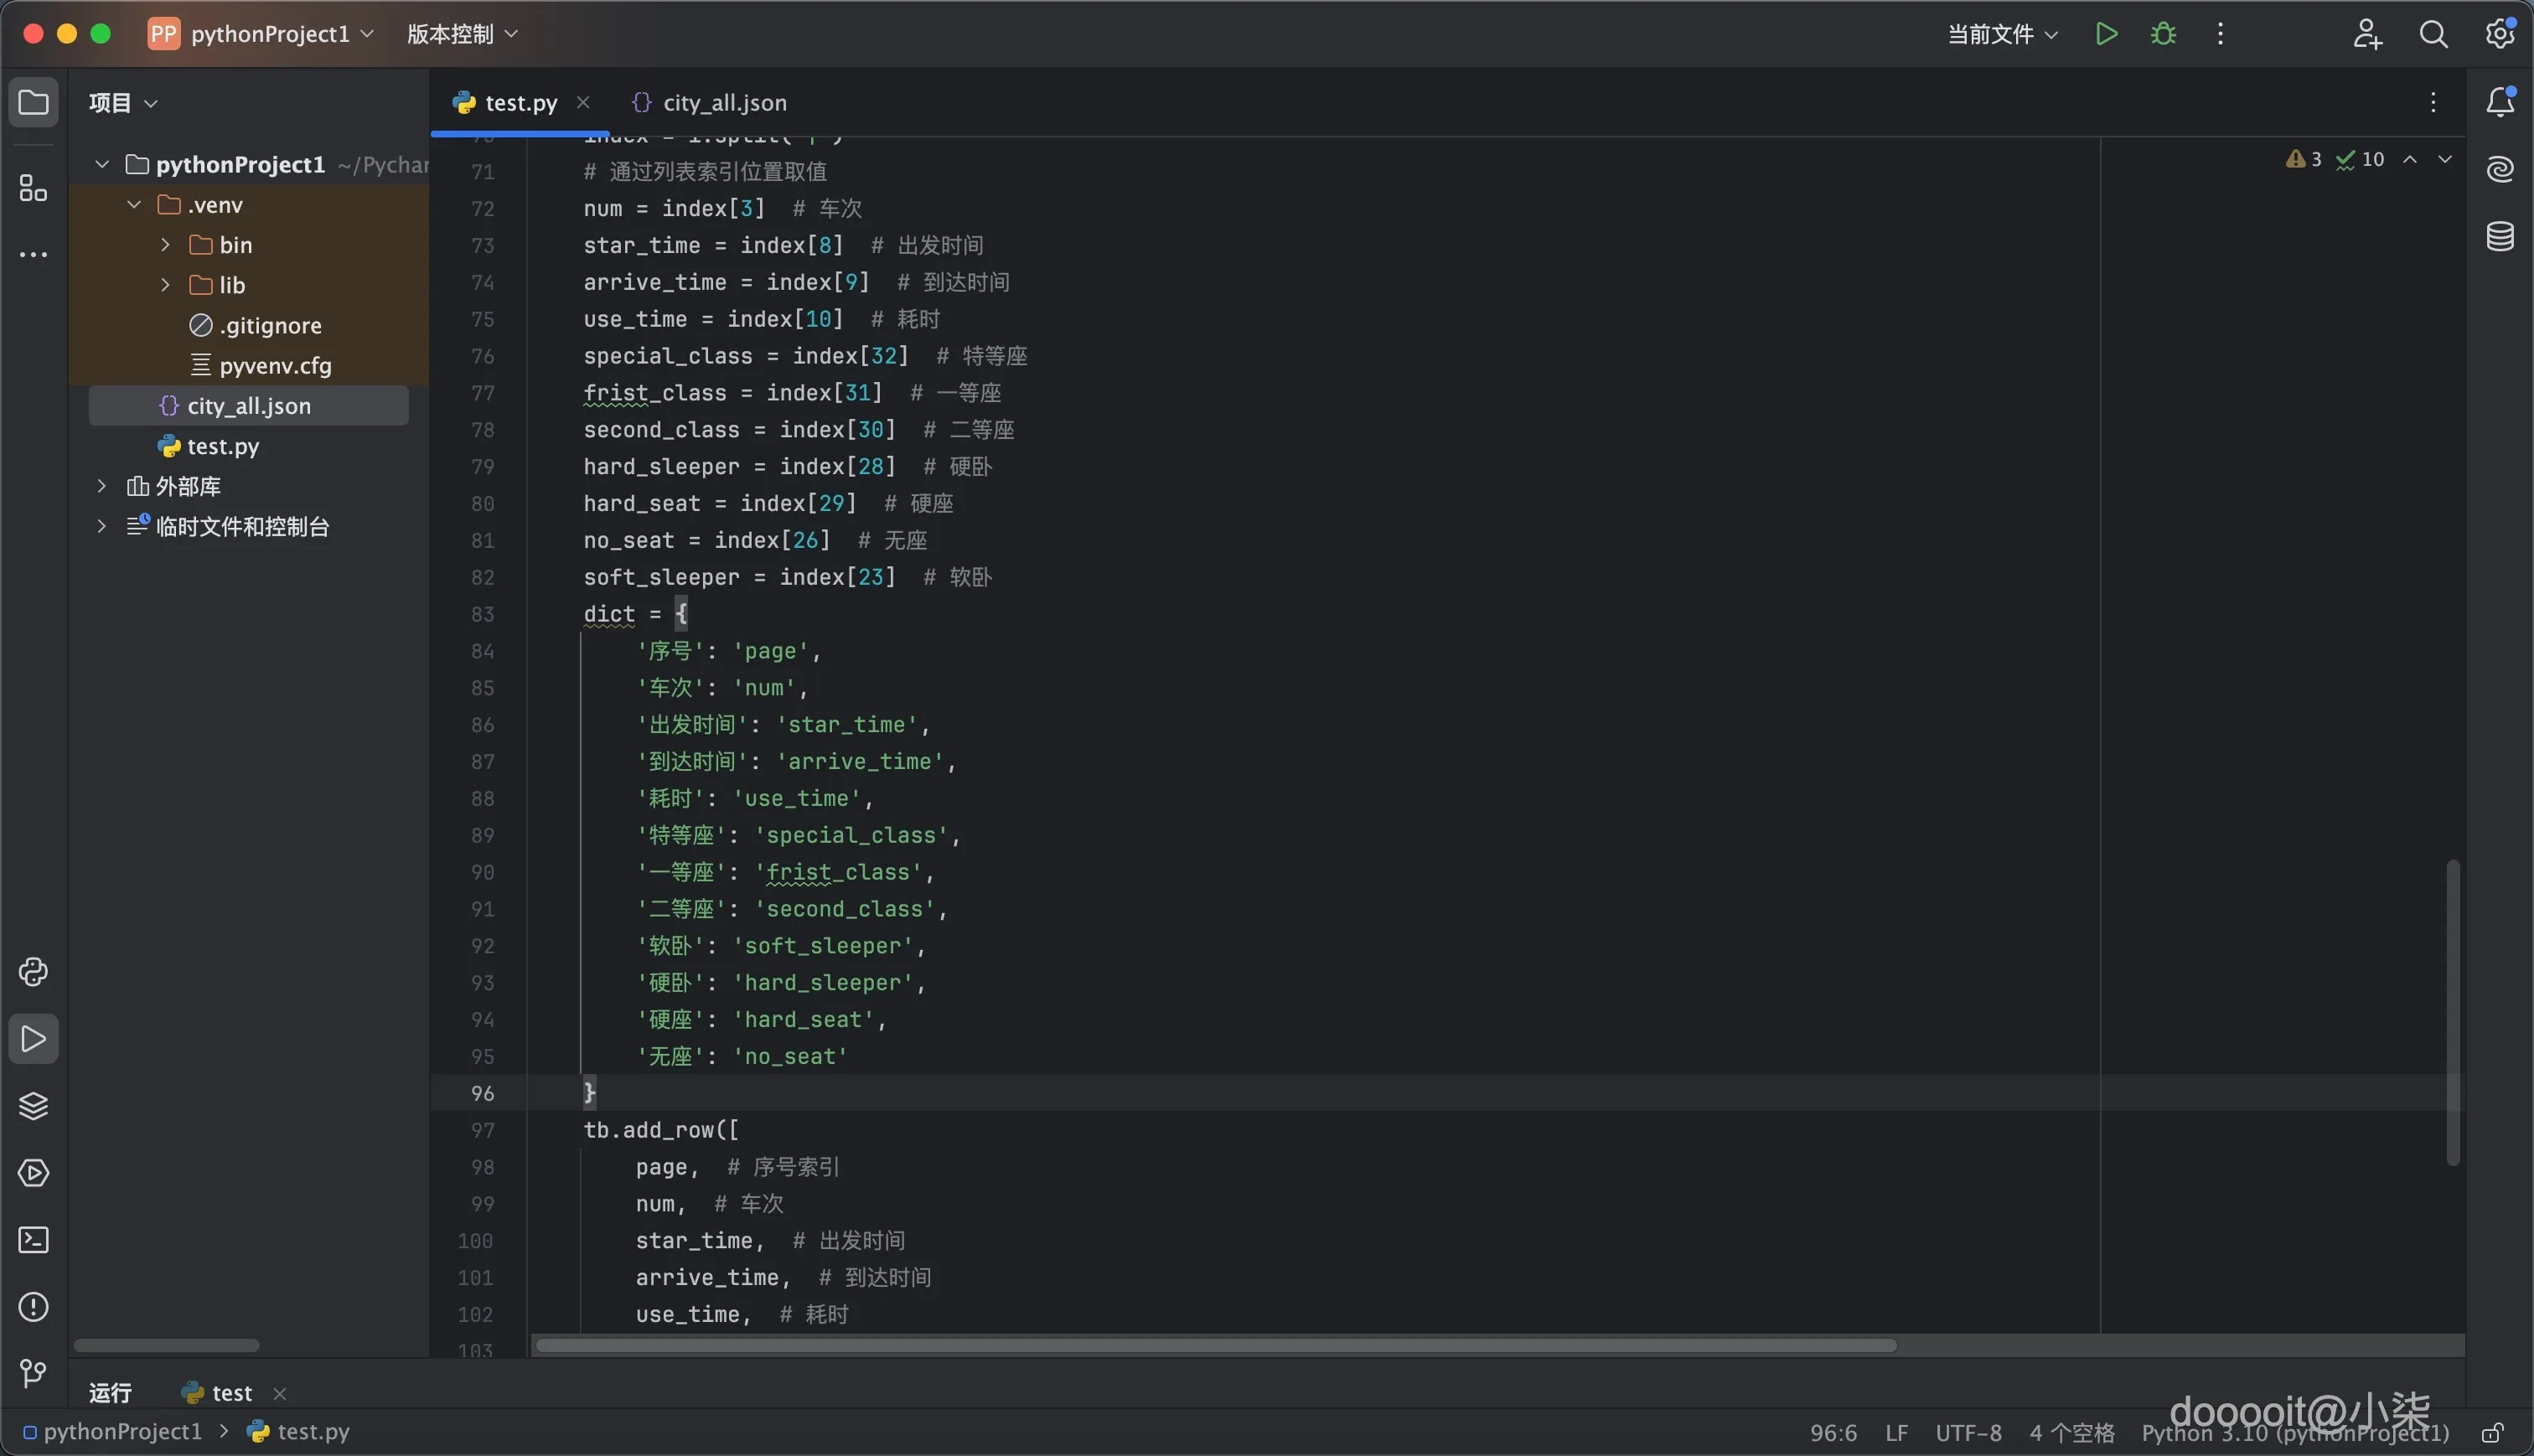
Task: Click the Python 3.10 interpreter selector
Action: pyautogui.click(x=2294, y=1433)
